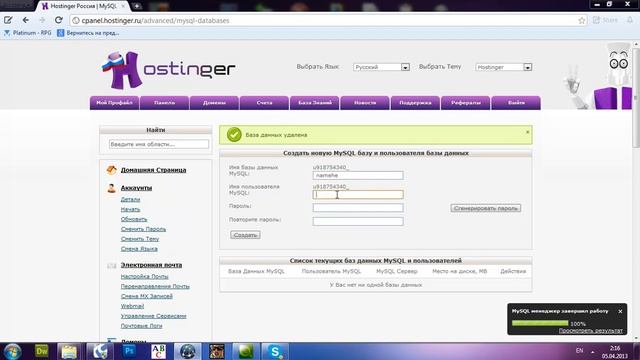
Task: Open the 'Перенаправление Почты' sidebar link
Action: (155, 286)
